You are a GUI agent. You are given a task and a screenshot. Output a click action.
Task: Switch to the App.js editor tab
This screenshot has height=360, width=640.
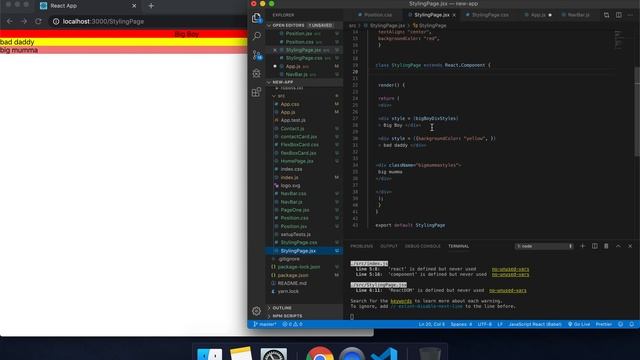tap(538, 15)
